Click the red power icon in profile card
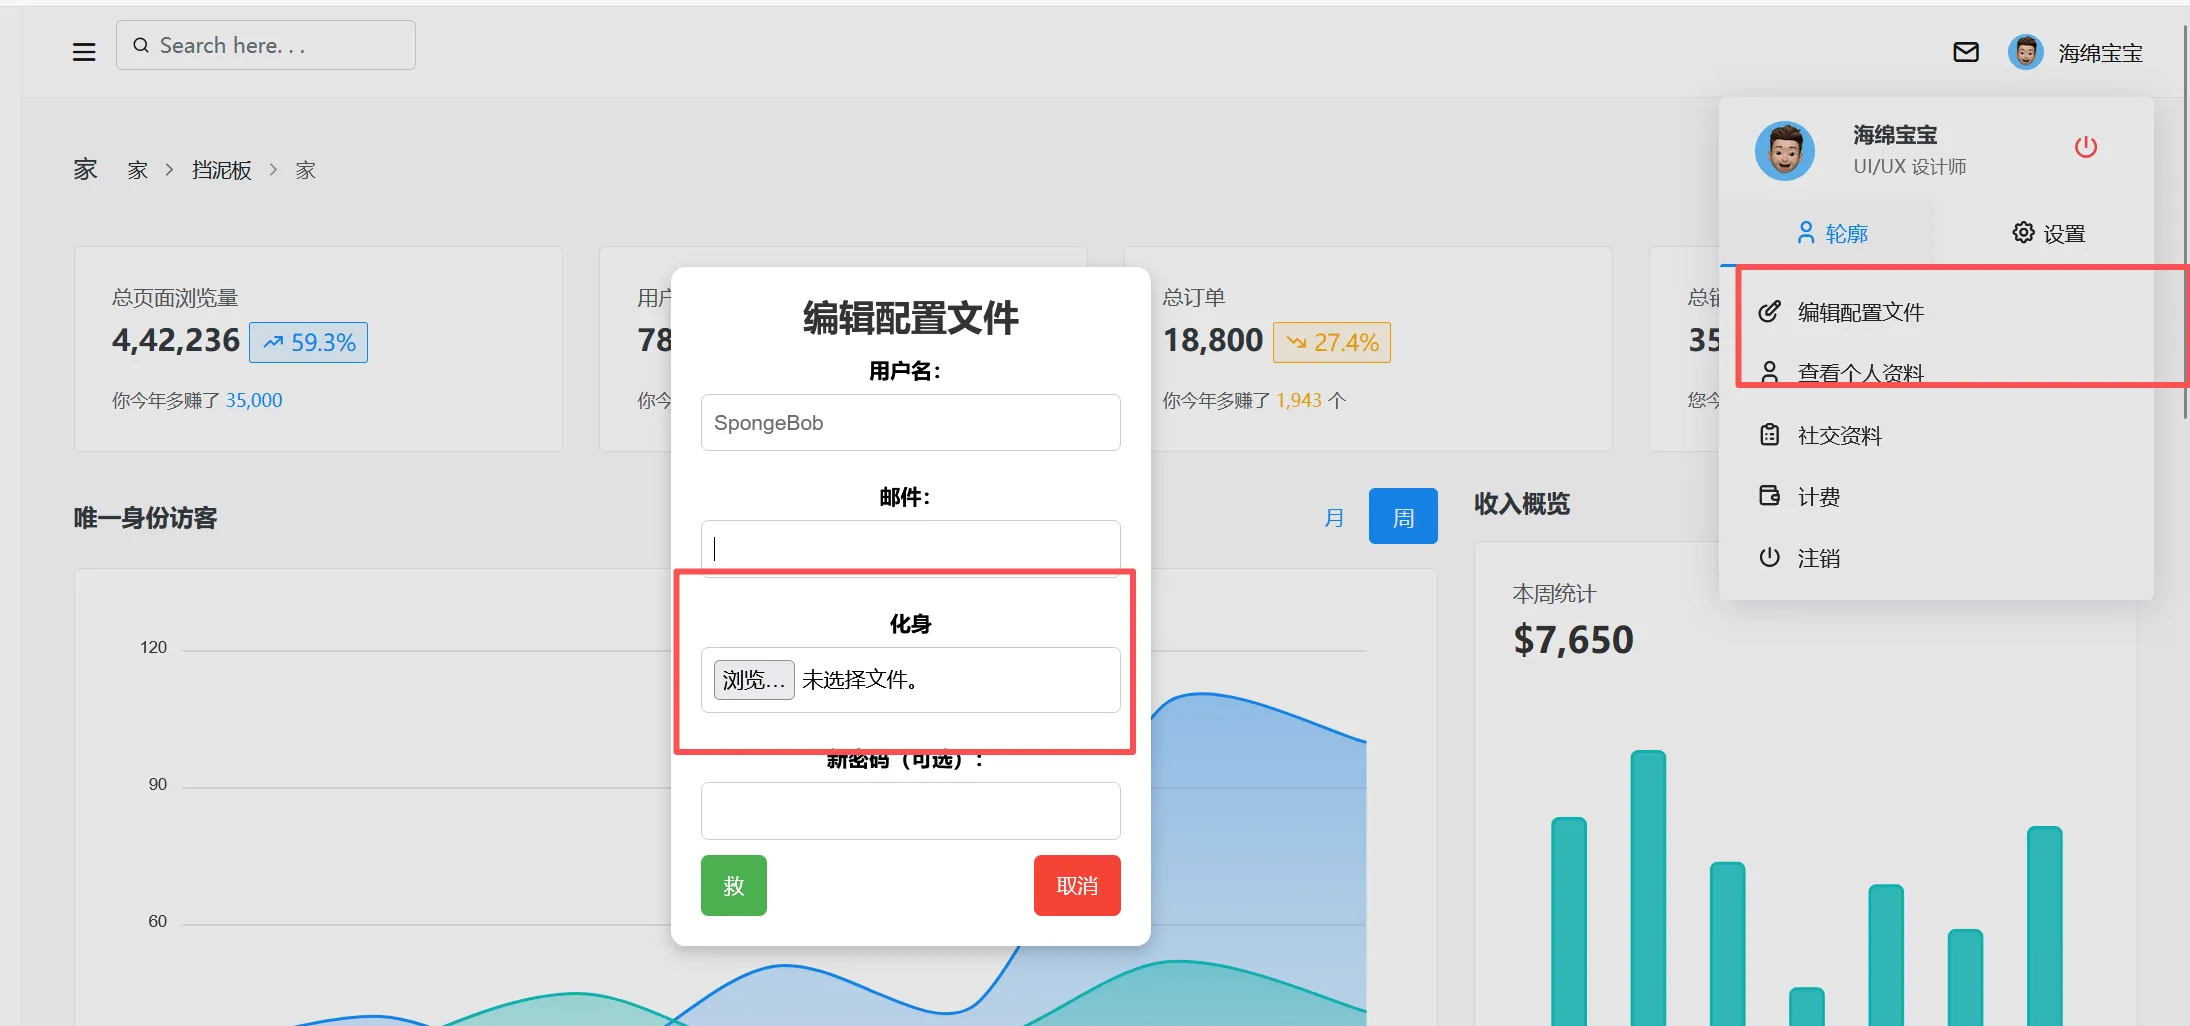Screen dimensions: 2190x1026 2085,147
